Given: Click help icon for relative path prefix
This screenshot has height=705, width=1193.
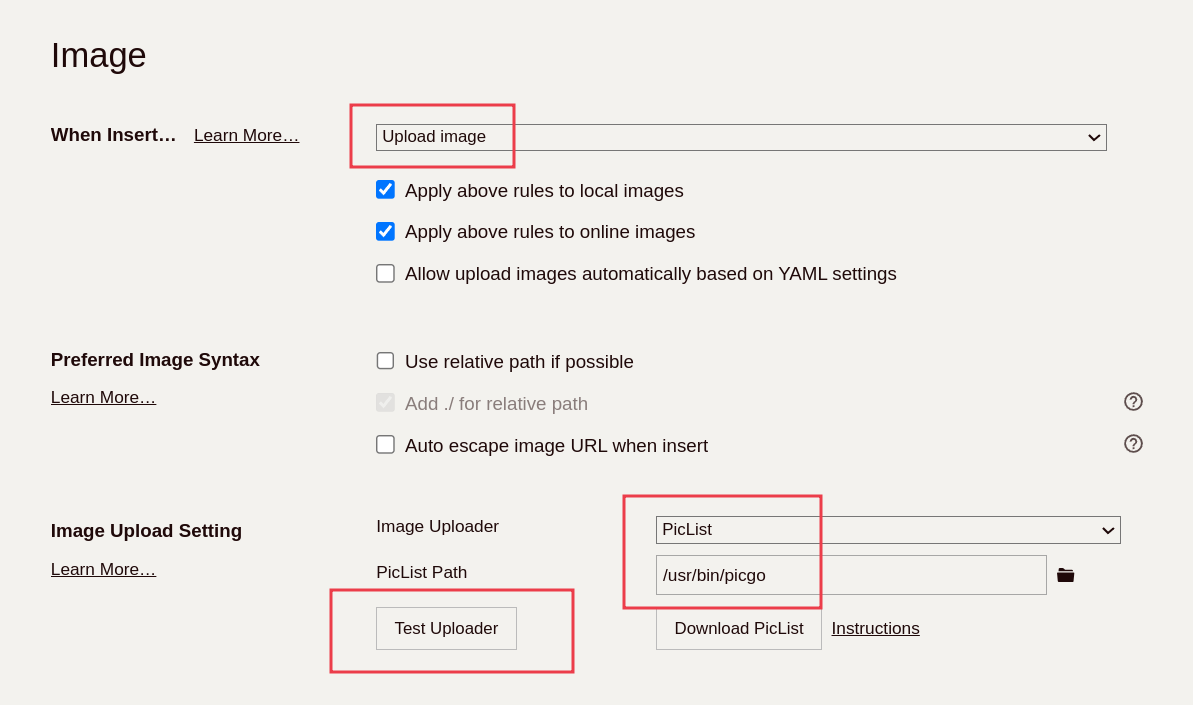Looking at the screenshot, I should click(x=1133, y=402).
